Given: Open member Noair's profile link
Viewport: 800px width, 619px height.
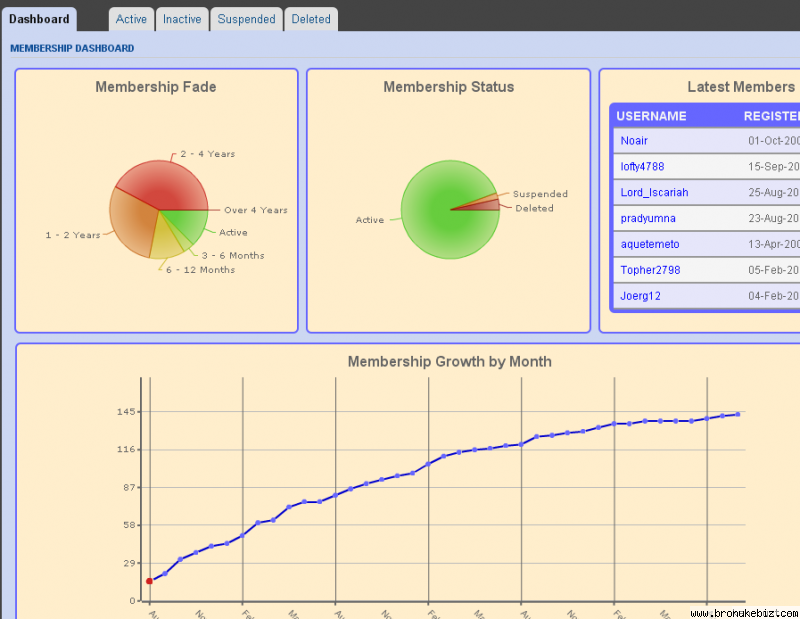Looking at the screenshot, I should pos(634,141).
